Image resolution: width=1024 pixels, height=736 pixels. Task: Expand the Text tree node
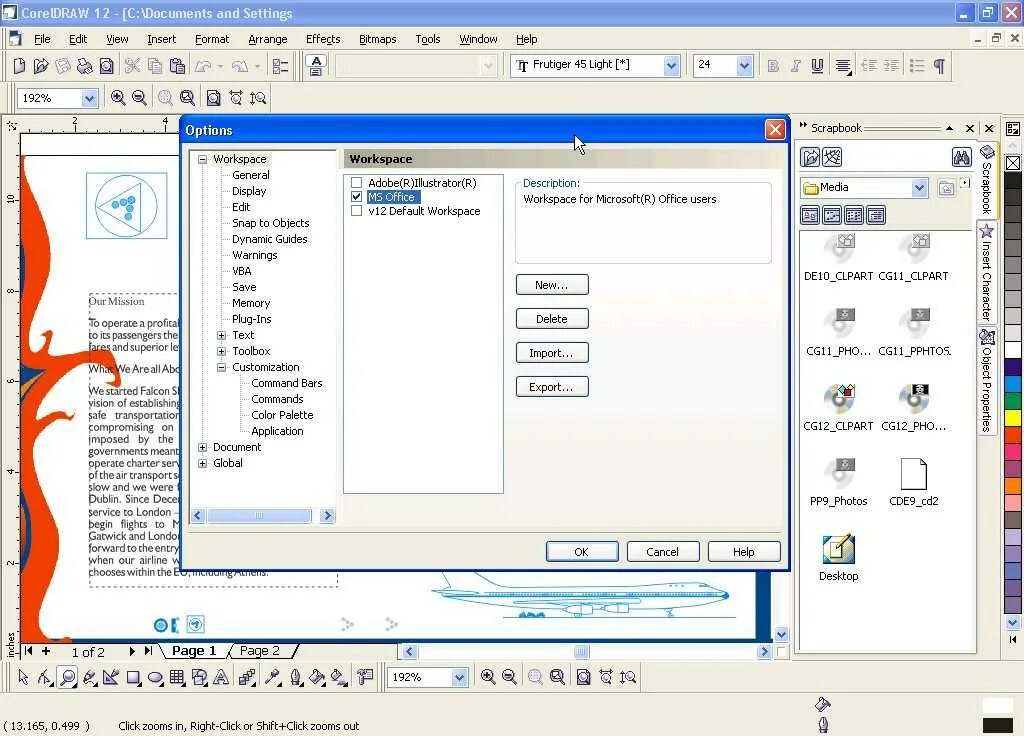tap(221, 335)
